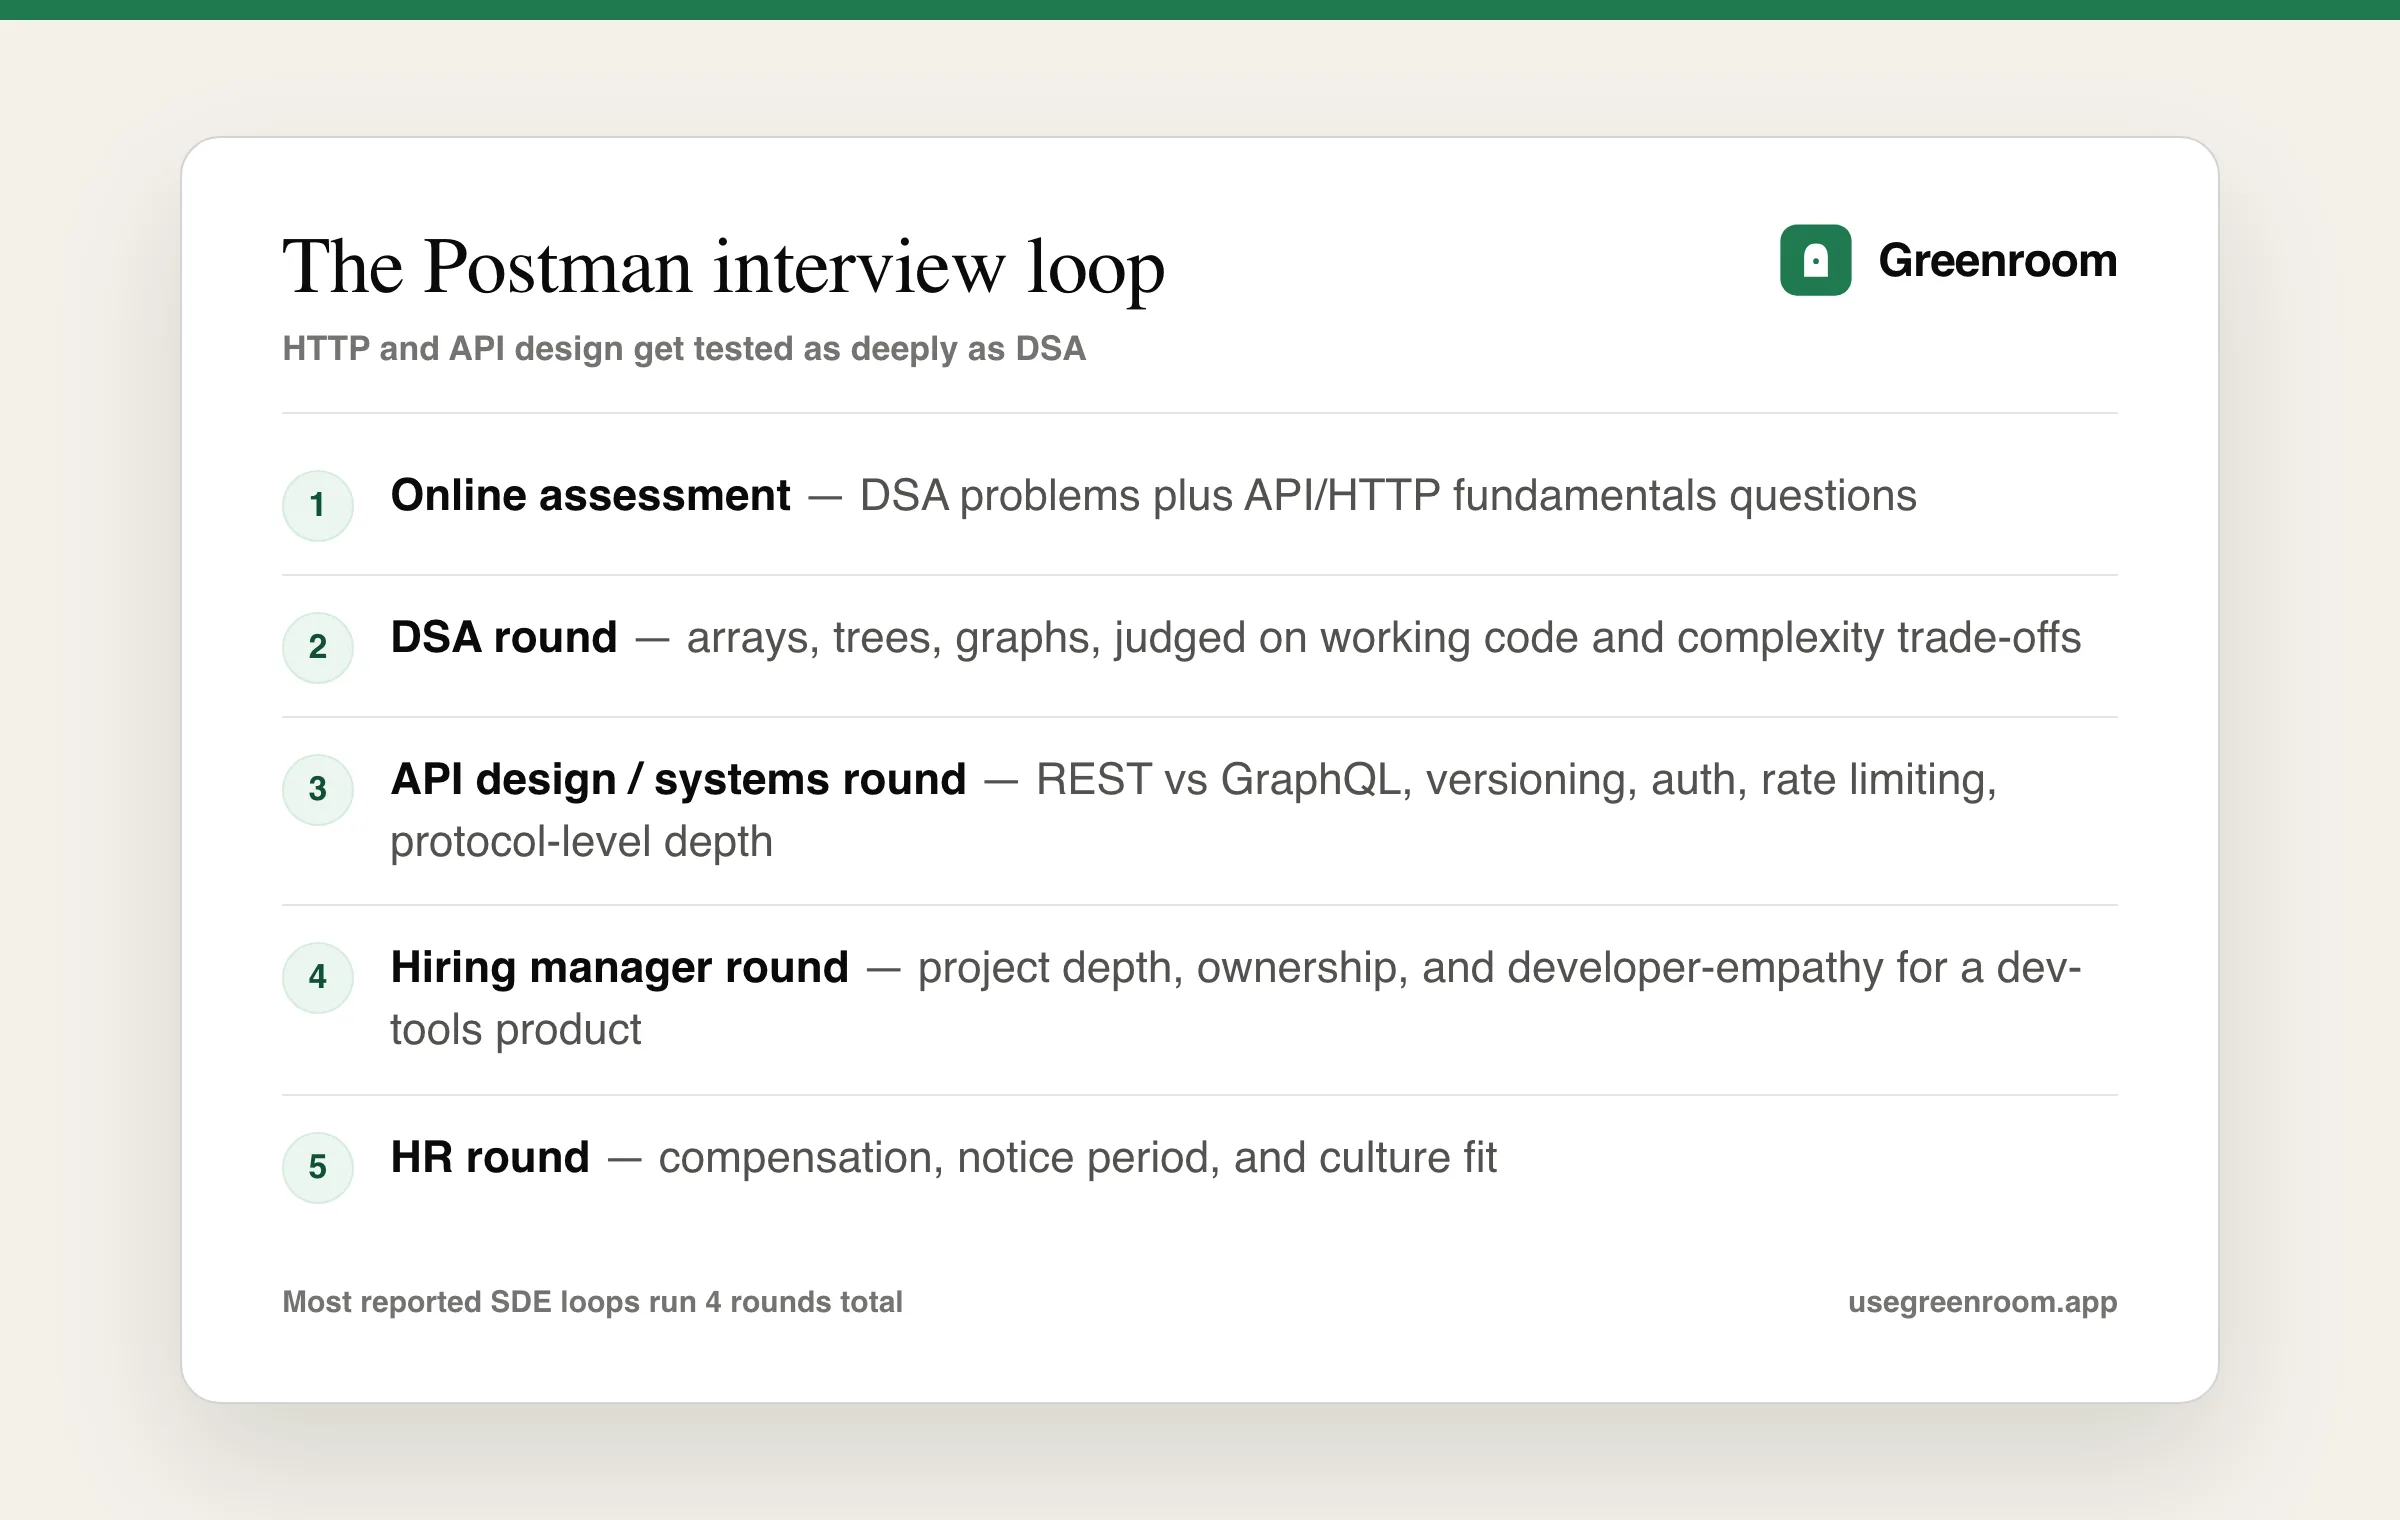
Task: Select the 'Hiring manager round' label
Action: pyautogui.click(x=619, y=968)
